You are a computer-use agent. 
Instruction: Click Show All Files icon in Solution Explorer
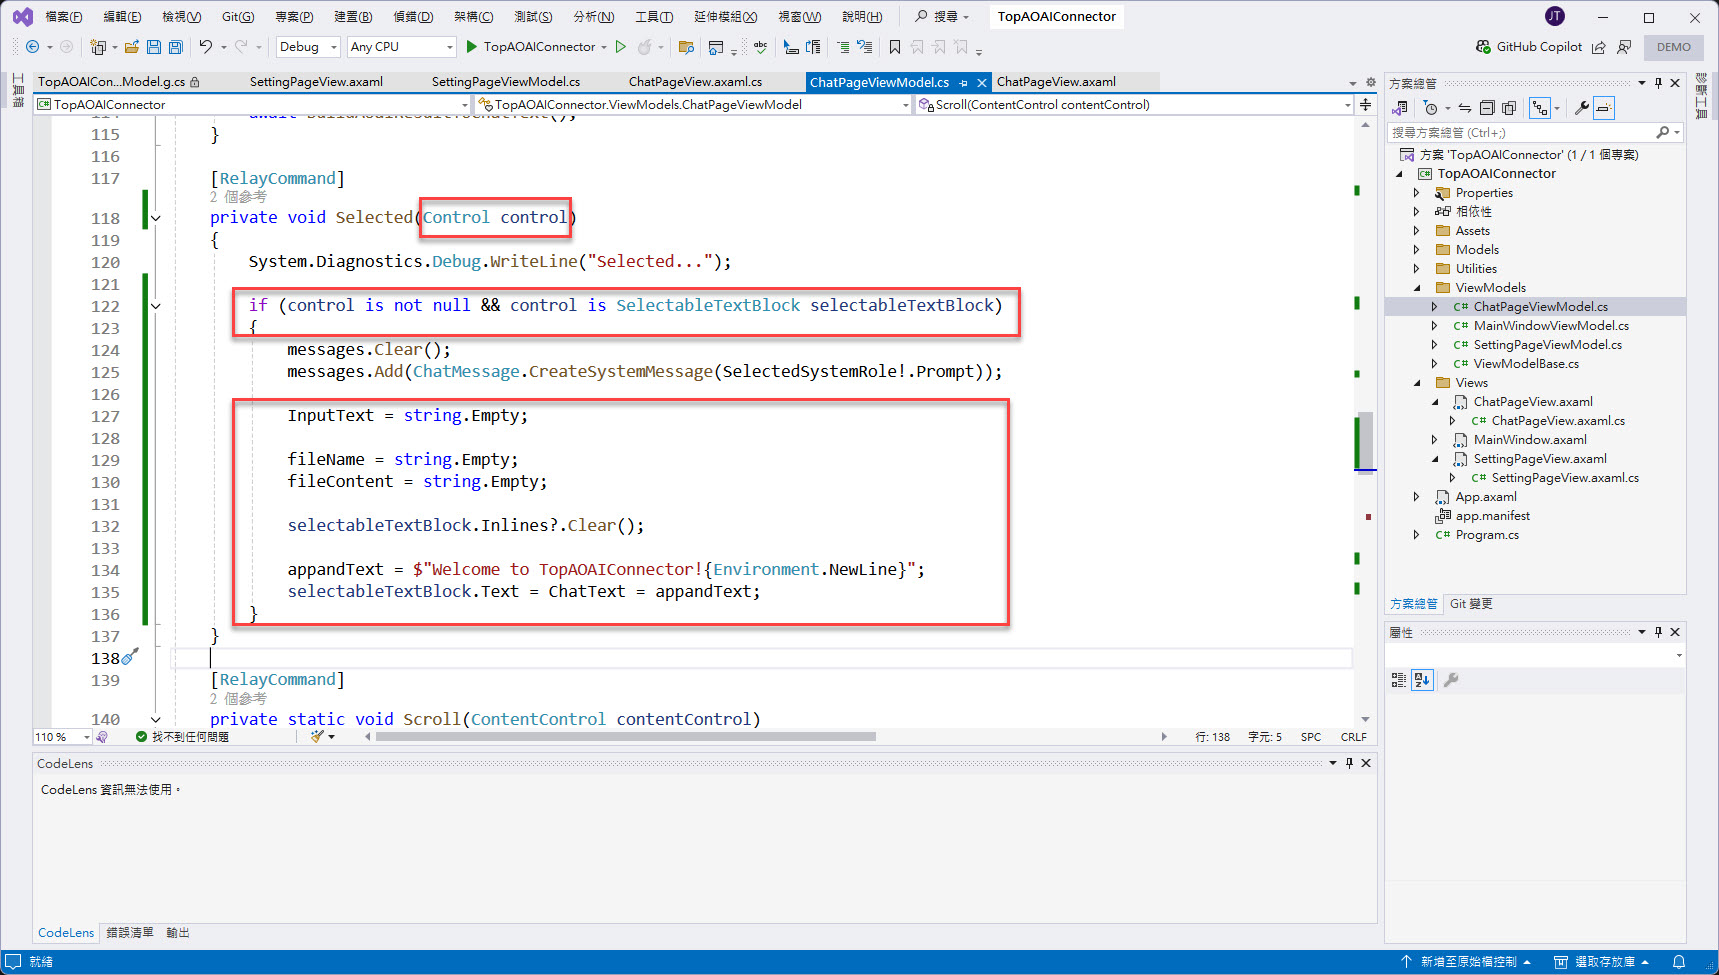click(1509, 108)
